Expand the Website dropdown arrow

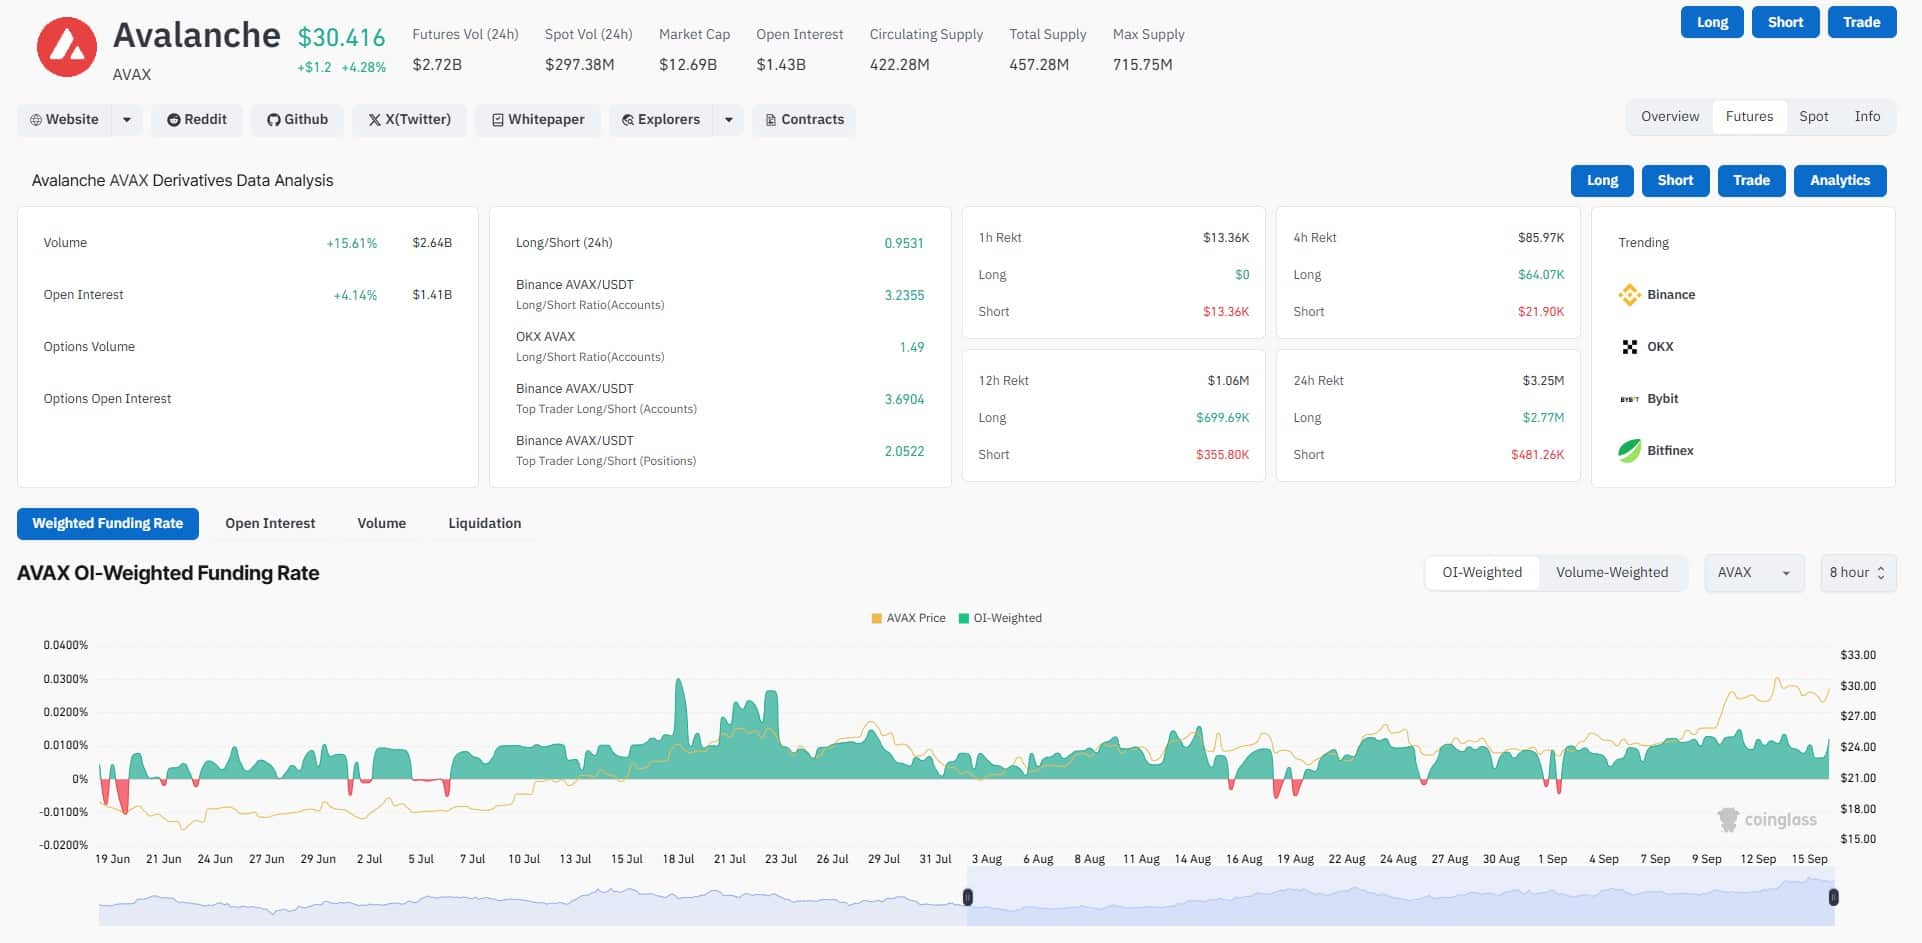point(126,119)
